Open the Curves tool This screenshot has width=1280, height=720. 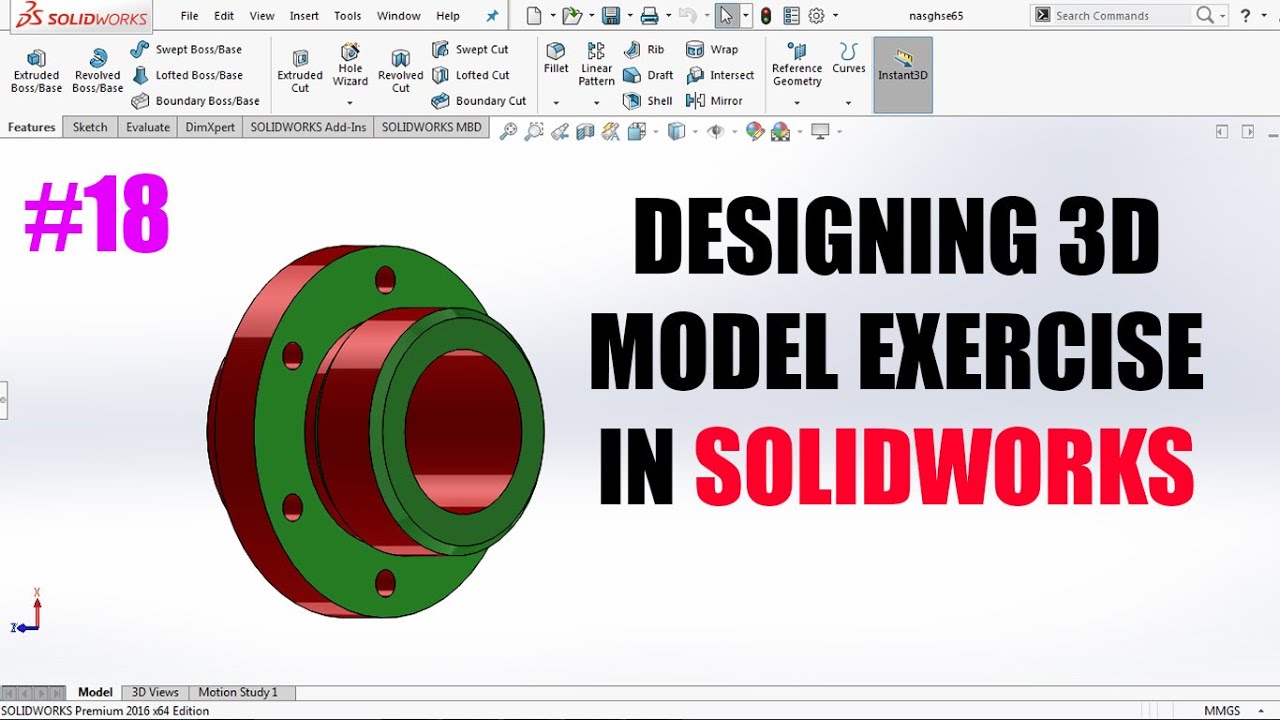[849, 58]
